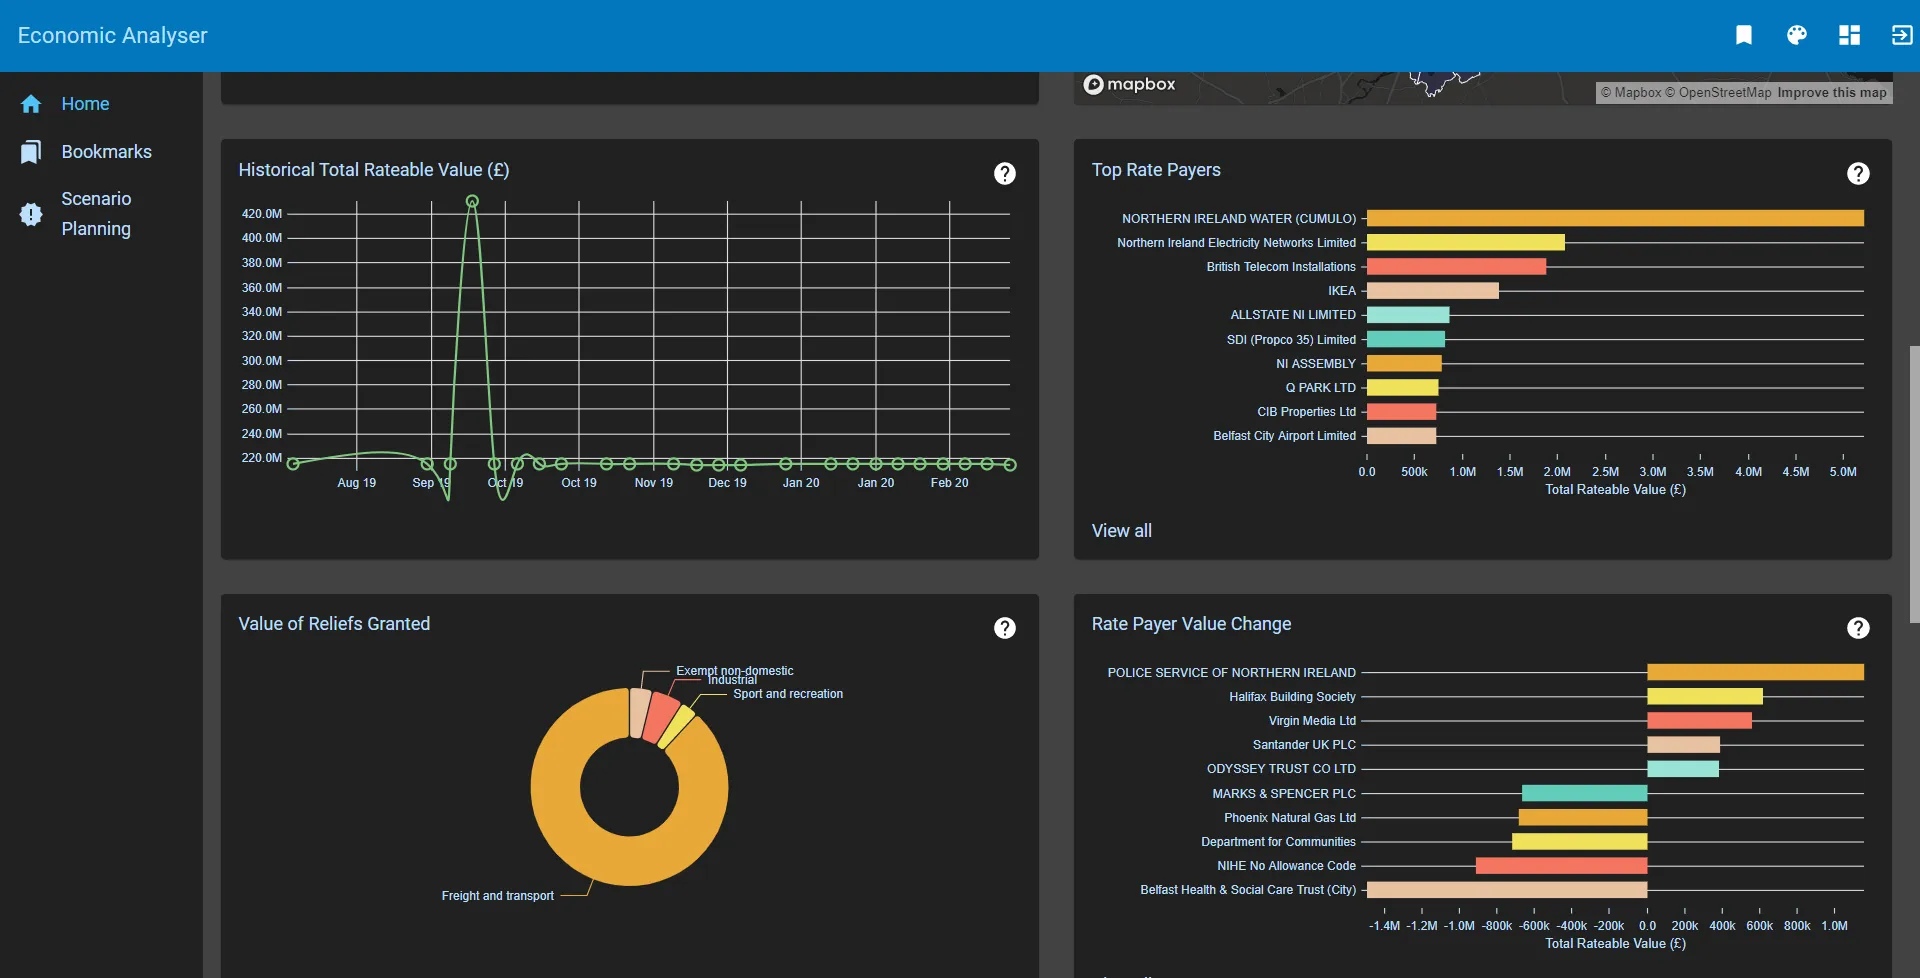This screenshot has height=978, width=1920.
Task: Click the 'Historical Total Rateable Value (£)' heading
Action: pos(374,170)
